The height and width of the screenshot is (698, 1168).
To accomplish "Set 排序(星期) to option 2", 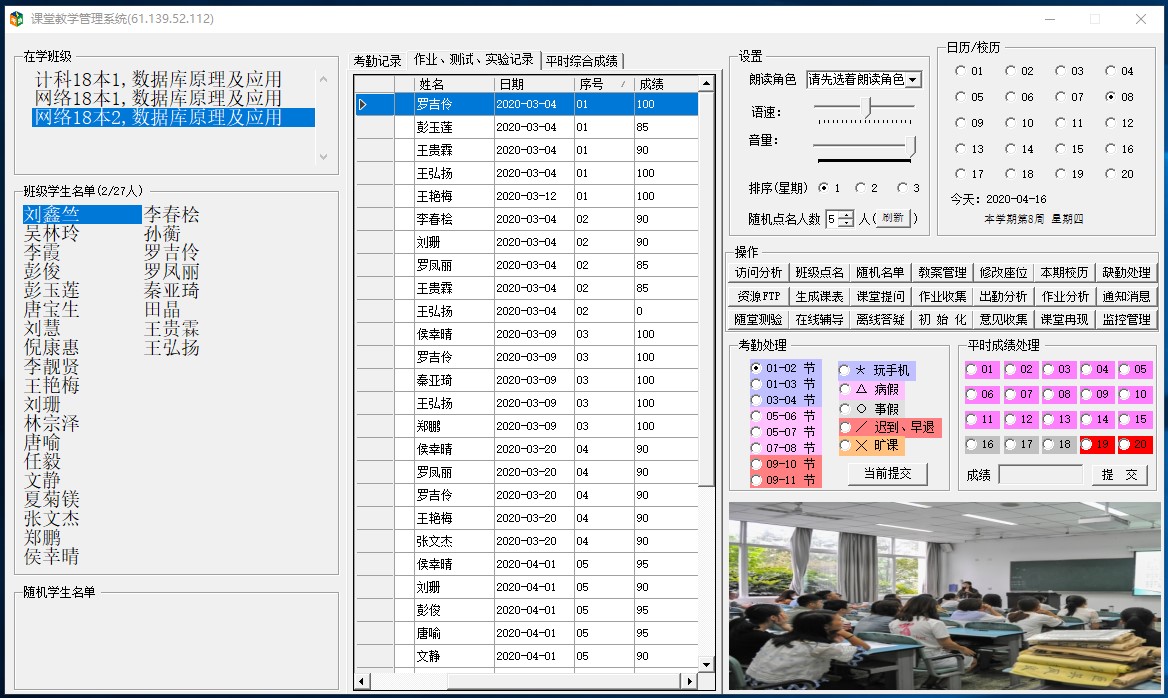I will click(x=862, y=188).
